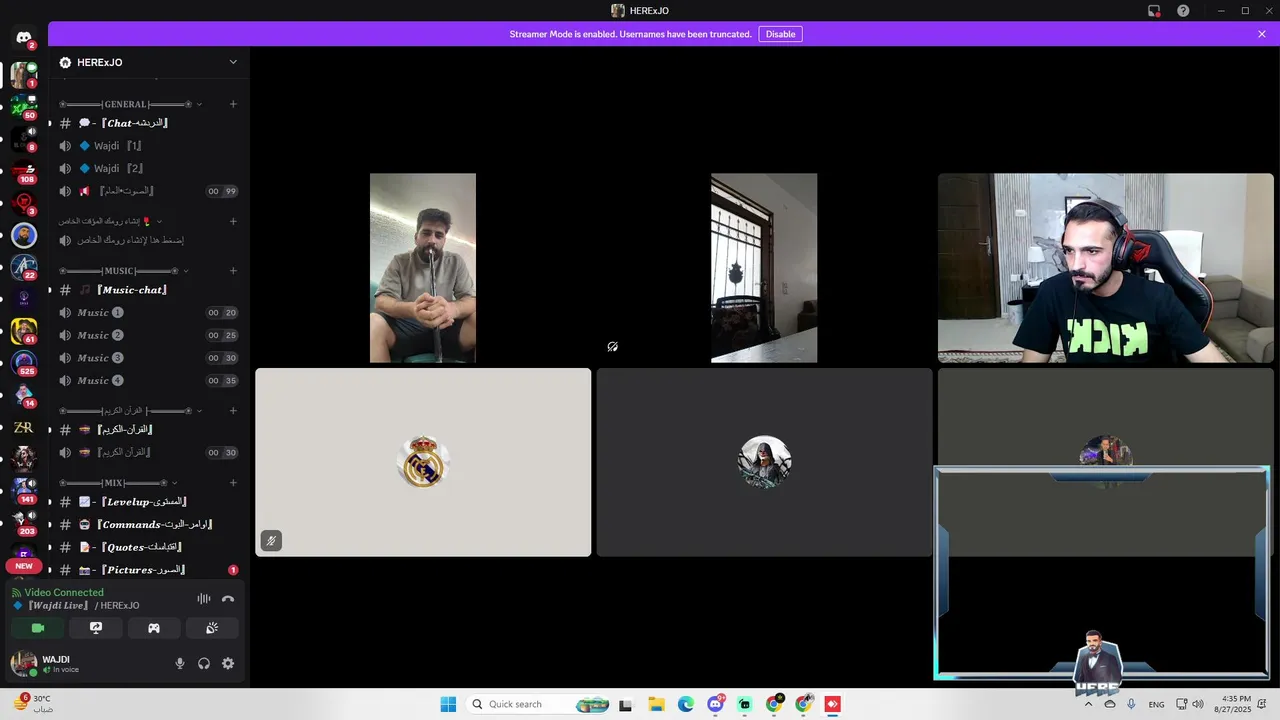Show hidden system tray icons
Viewport: 1280px width, 720px height.
[1088, 704]
